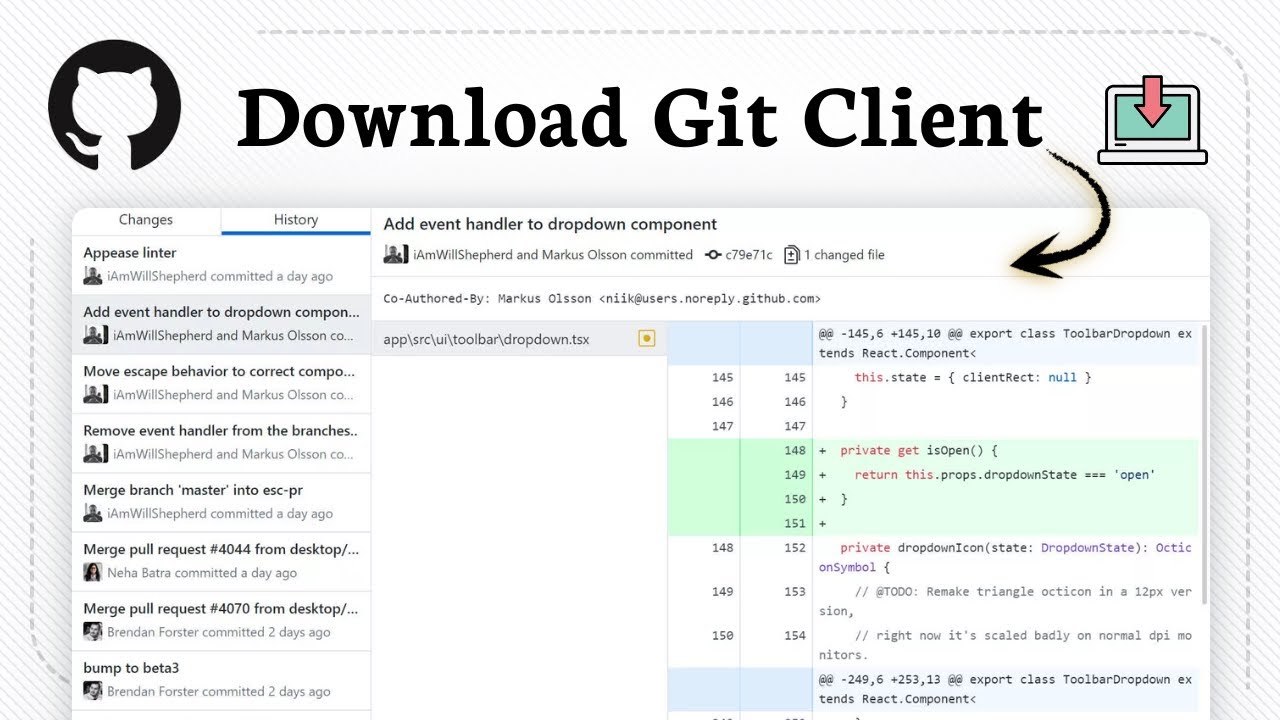Select 'Merge pull request #4044' commit
Image resolution: width=1280 pixels, height=720 pixels.
click(221, 561)
